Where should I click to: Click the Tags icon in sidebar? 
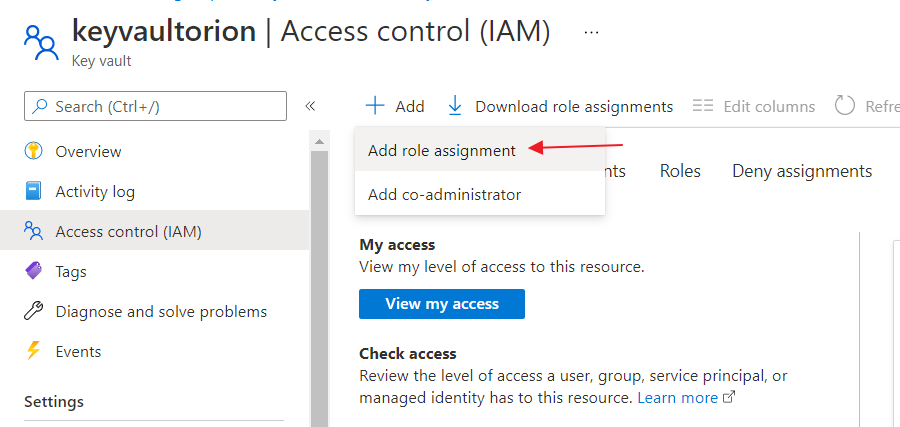(34, 271)
